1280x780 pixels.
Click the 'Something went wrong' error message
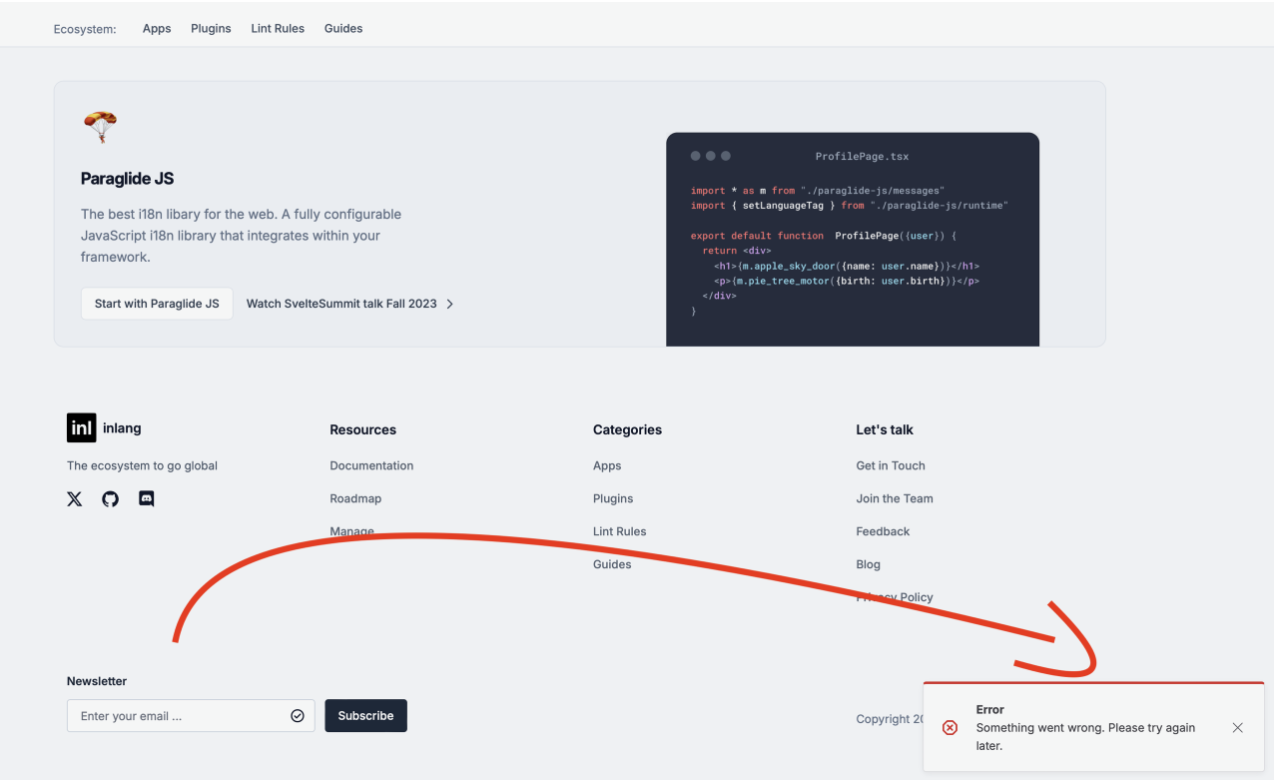click(x=1086, y=737)
